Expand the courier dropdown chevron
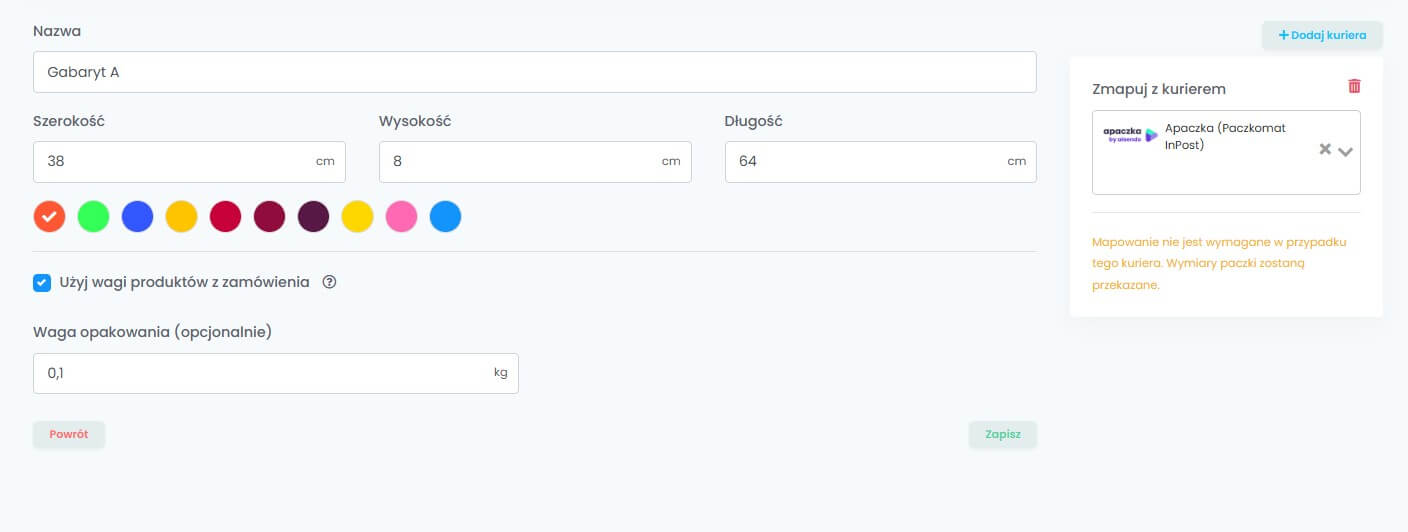This screenshot has height=532, width=1408. [1345, 151]
